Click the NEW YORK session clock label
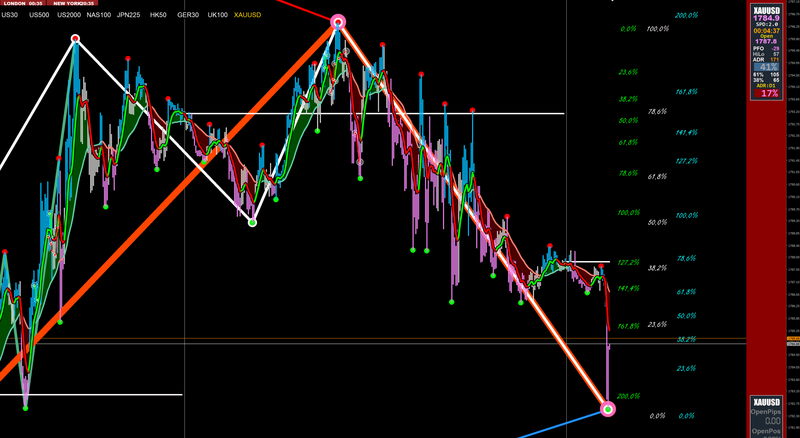The image size is (800, 438). pos(70,3)
